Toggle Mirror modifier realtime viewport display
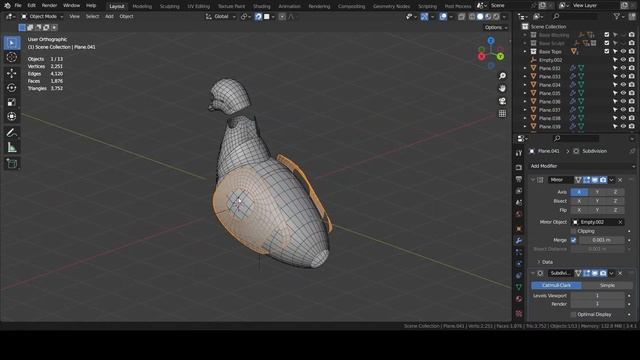Screen dimensions: 640x360 pos(595,180)
